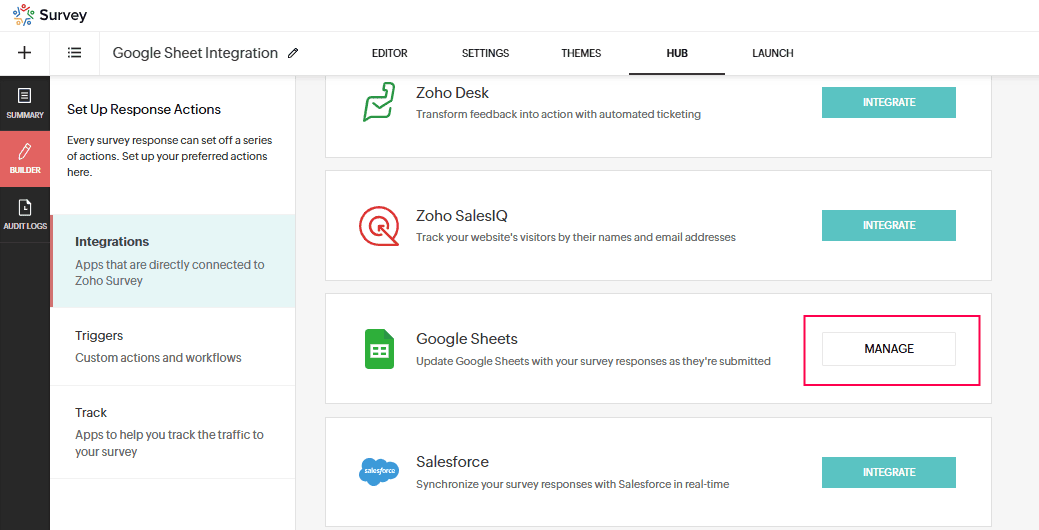
Task: Open Summary in the left sidebar
Action: pos(25,103)
